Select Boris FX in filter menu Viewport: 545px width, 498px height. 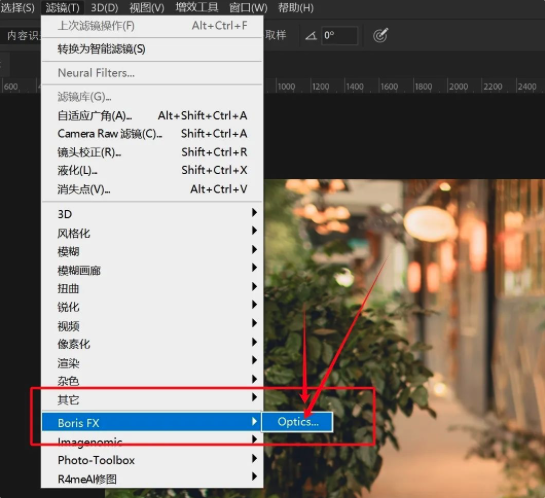[x=152, y=422]
